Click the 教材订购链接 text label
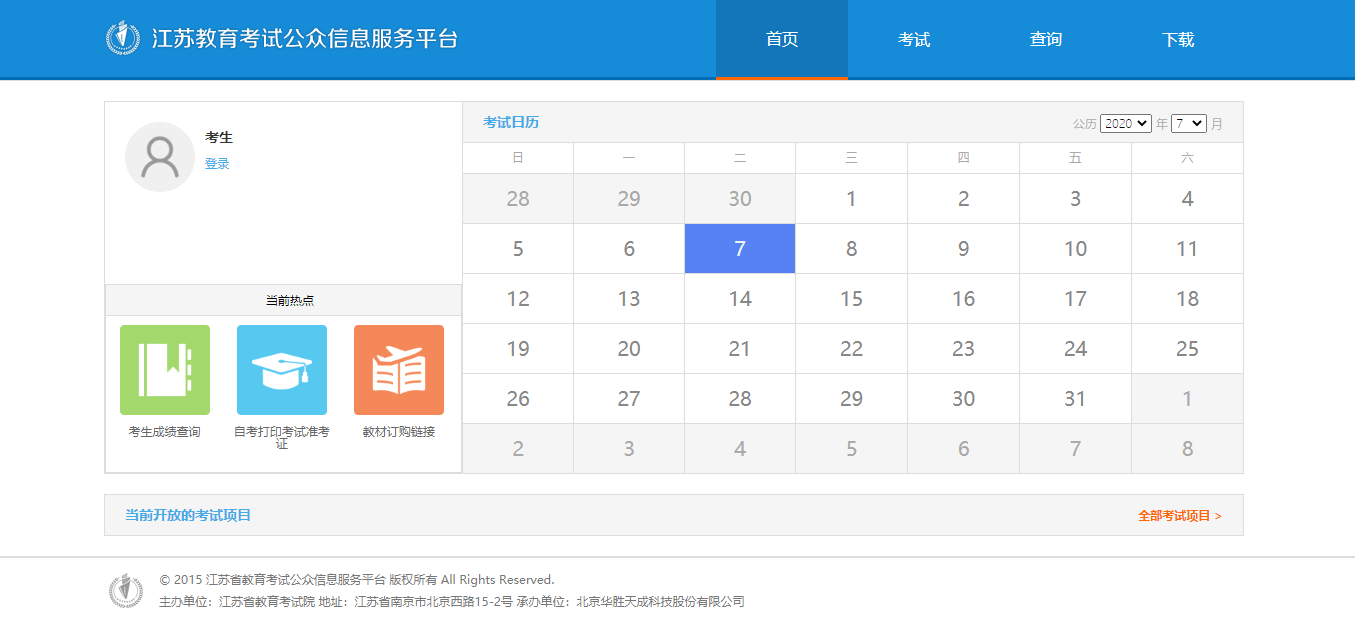Image resolution: width=1355 pixels, height=626 pixels. (398, 432)
